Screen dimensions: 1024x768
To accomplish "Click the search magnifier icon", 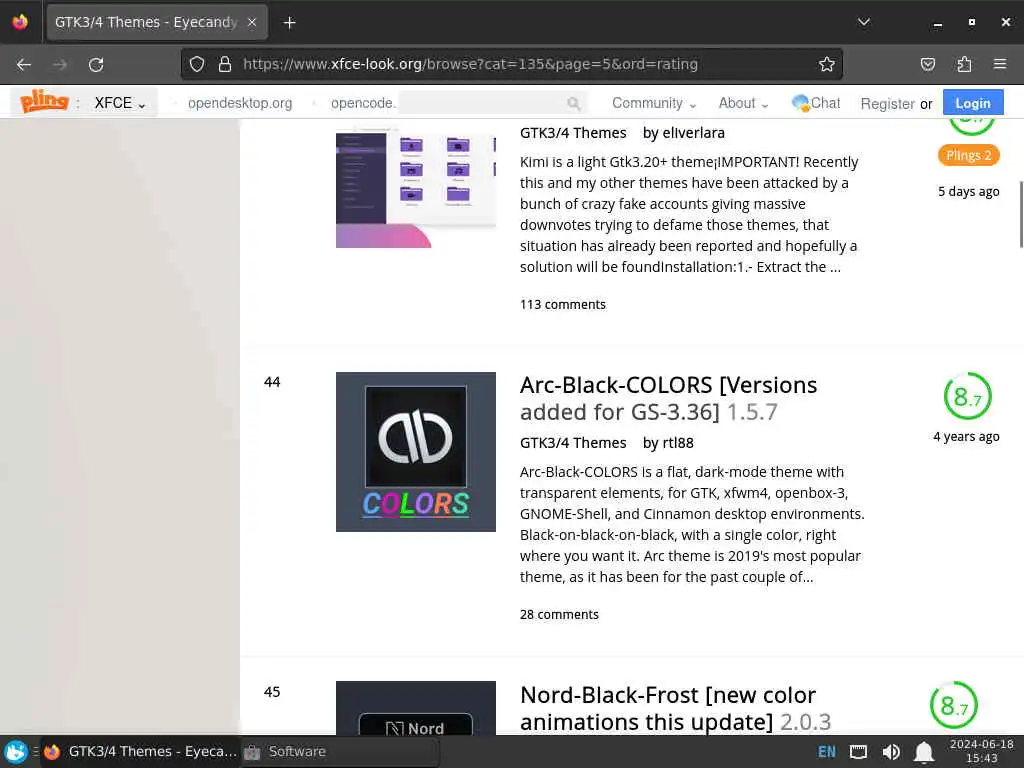I will (573, 103).
